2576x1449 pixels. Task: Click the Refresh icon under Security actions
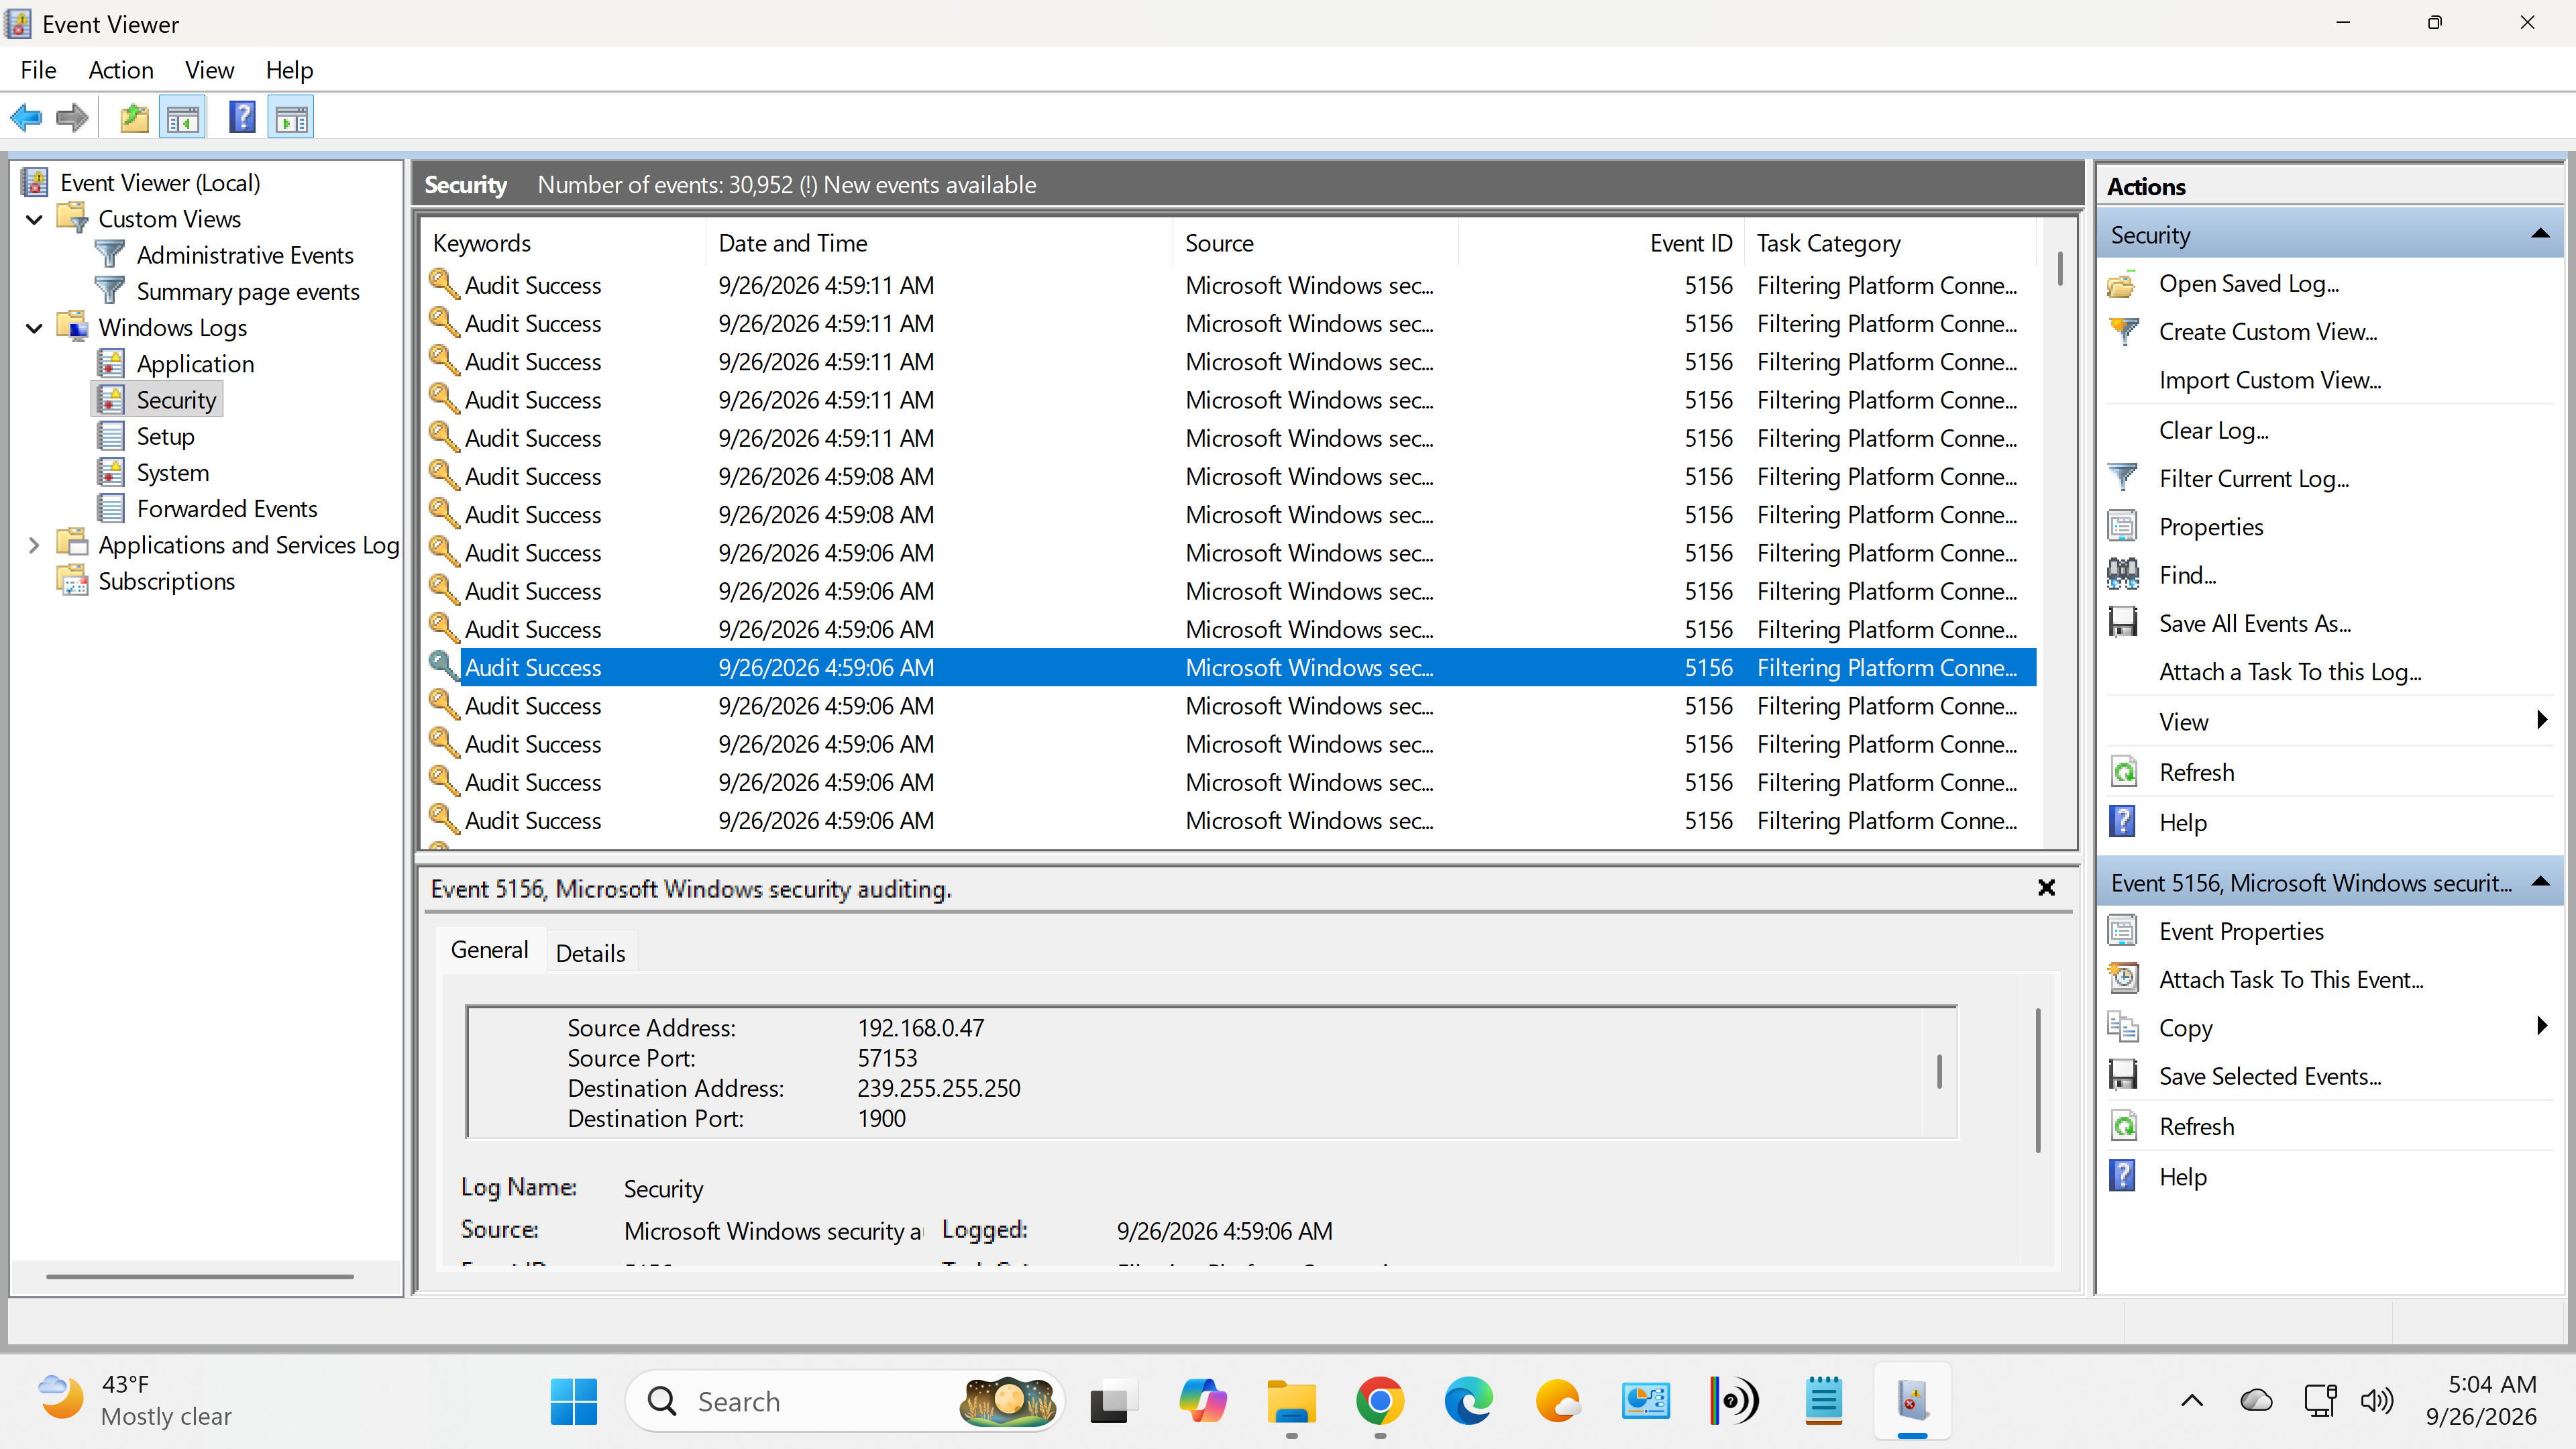pyautogui.click(x=2123, y=772)
